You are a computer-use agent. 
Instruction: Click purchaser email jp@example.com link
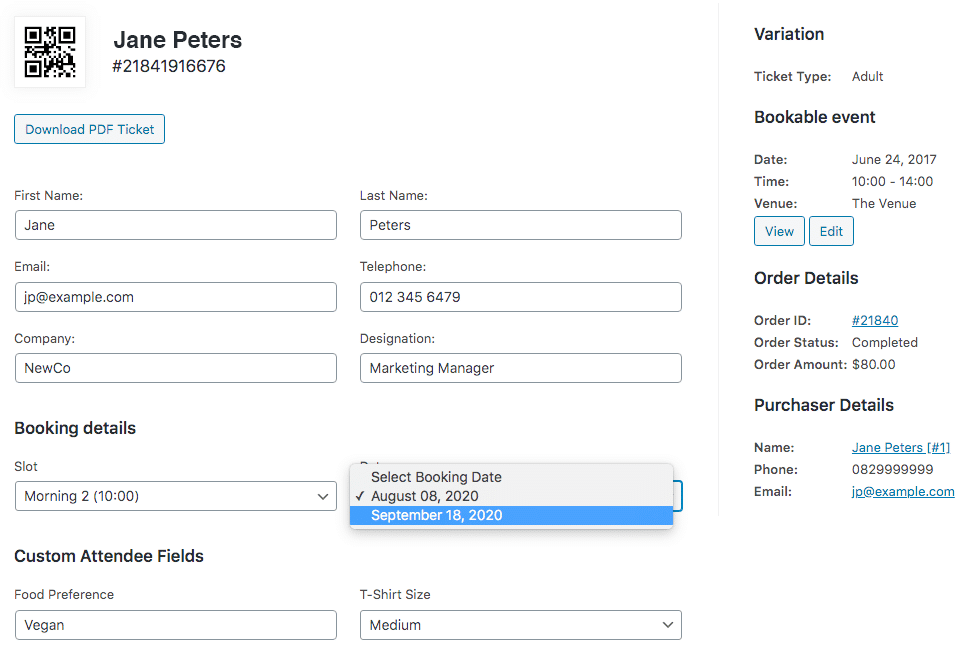[x=903, y=491]
